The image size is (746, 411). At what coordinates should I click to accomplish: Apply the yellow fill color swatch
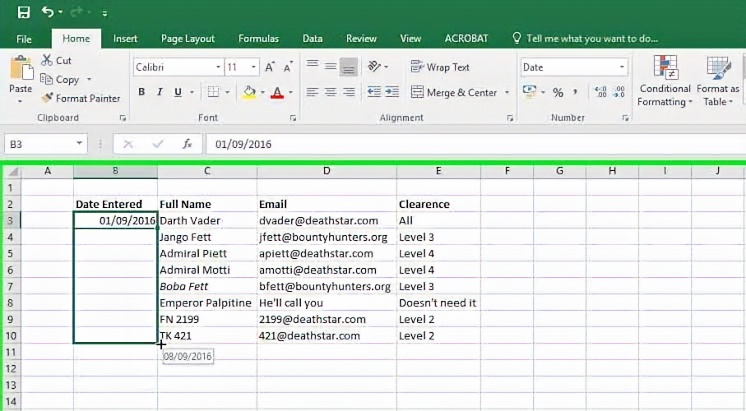pyautogui.click(x=249, y=92)
